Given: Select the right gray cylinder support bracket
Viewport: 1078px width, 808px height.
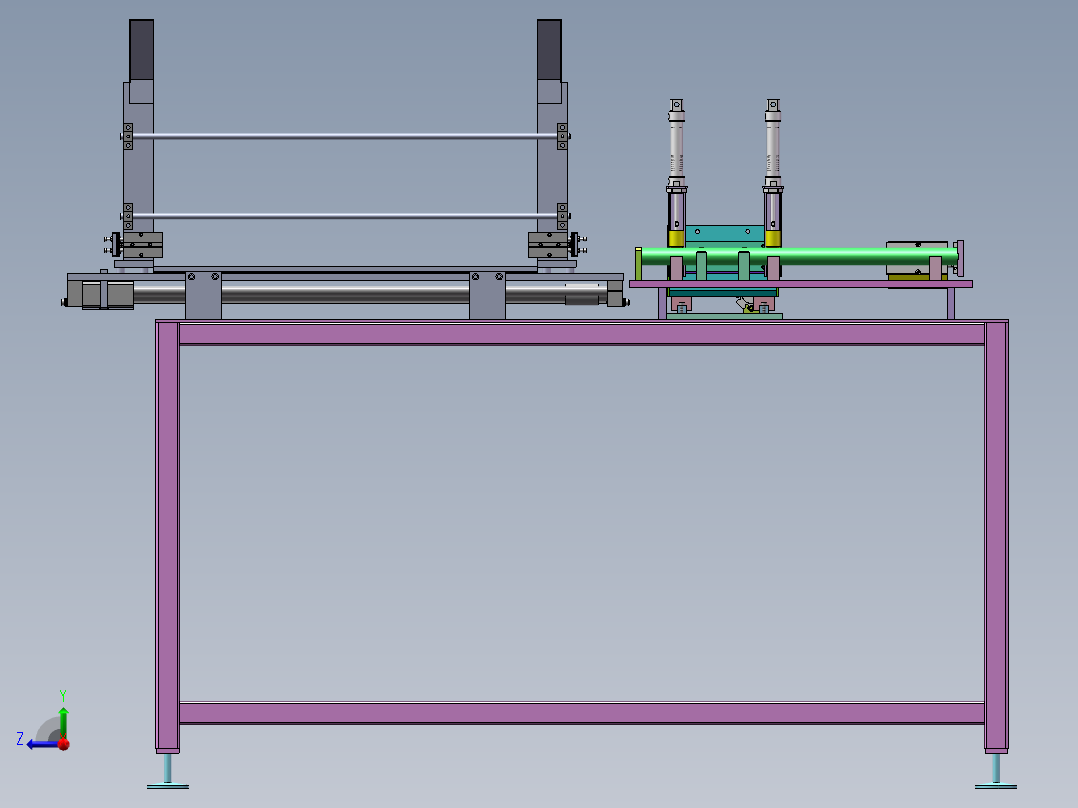Looking at the screenshot, I should pyautogui.click(x=487, y=295).
